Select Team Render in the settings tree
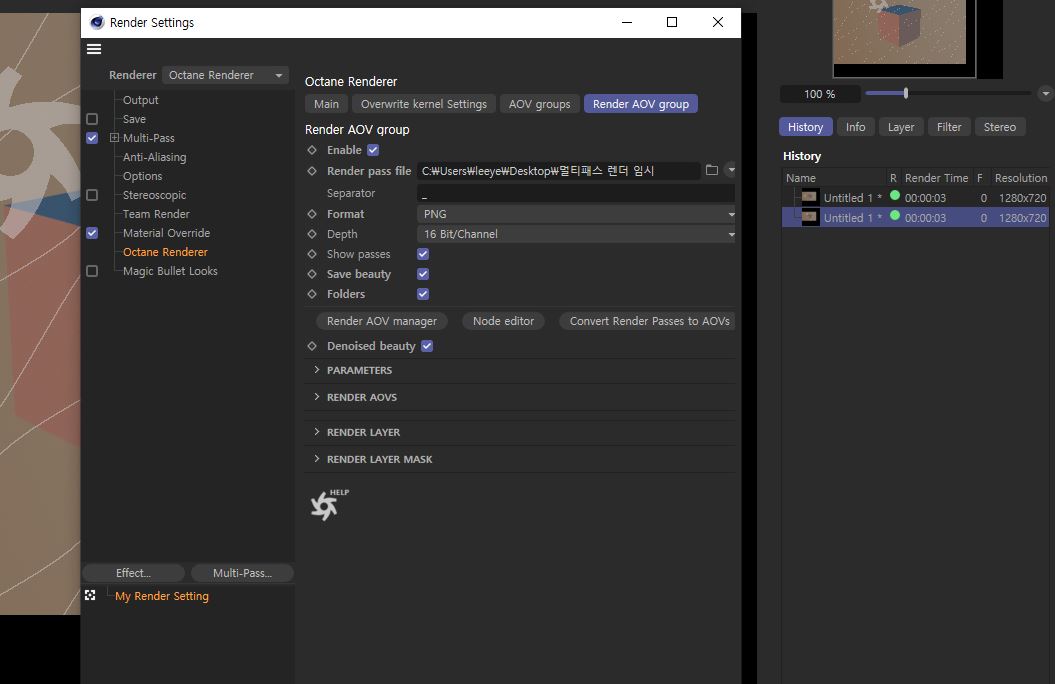Image resolution: width=1055 pixels, height=684 pixels. pos(156,214)
